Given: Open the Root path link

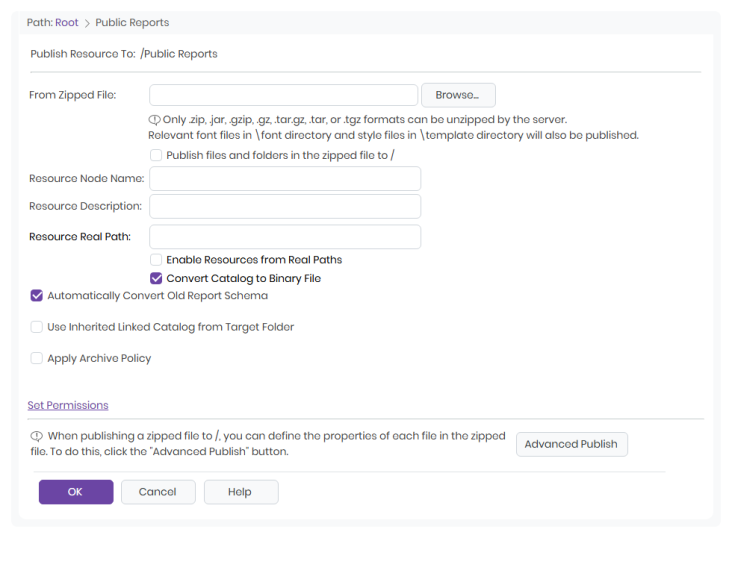Looking at the screenshot, I should pos(67,22).
